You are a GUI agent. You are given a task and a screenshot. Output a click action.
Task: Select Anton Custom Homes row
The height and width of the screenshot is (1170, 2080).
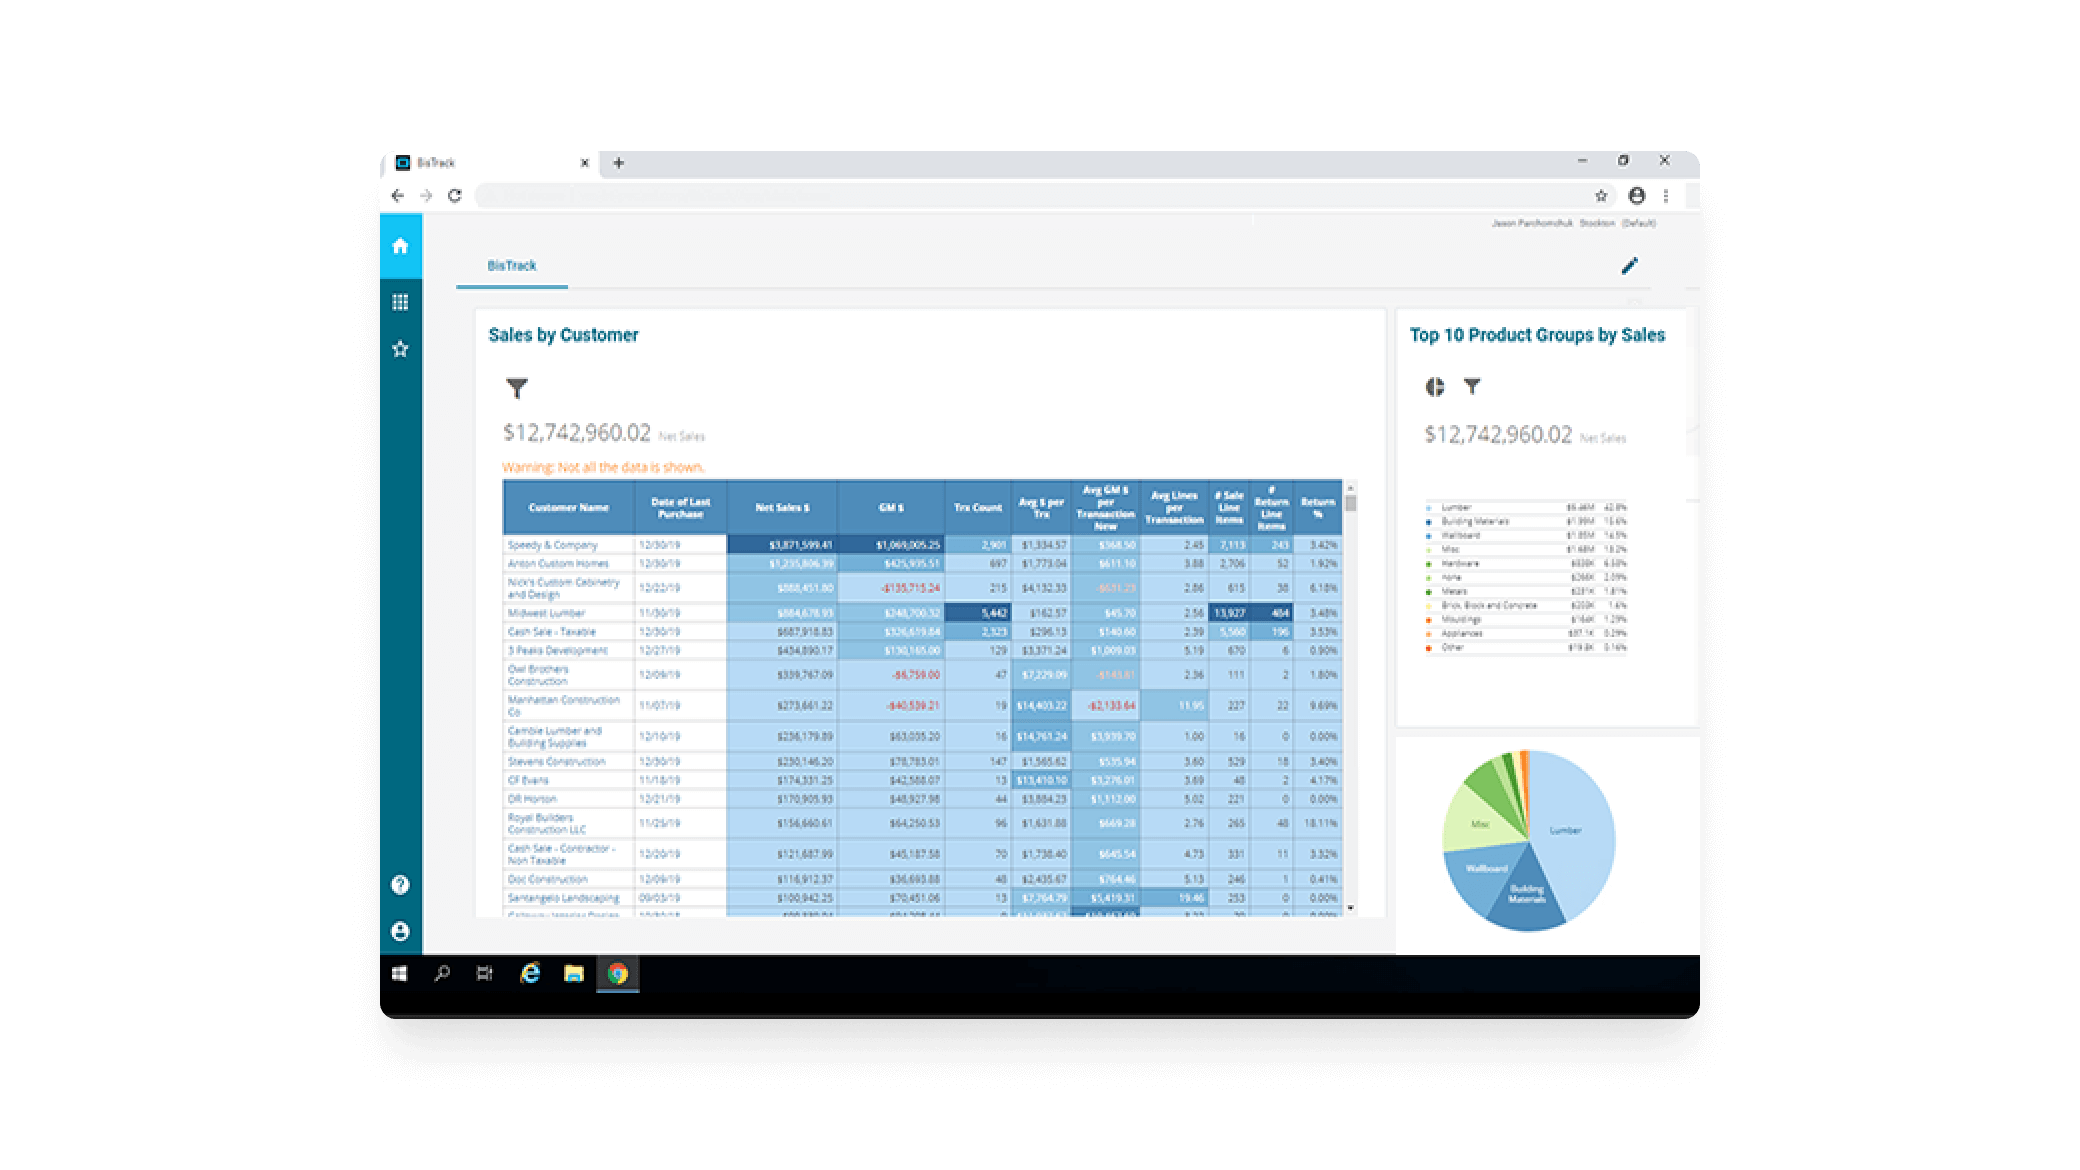pyautogui.click(x=921, y=564)
